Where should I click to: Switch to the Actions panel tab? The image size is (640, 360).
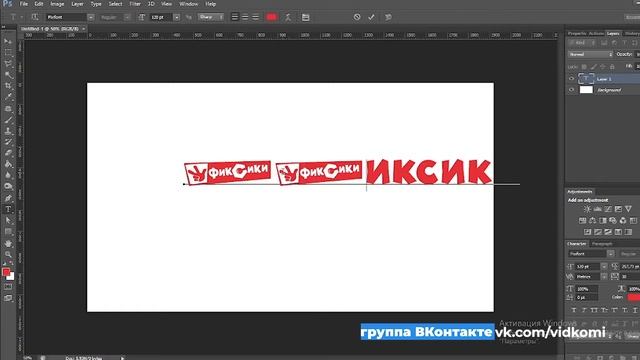coord(596,33)
